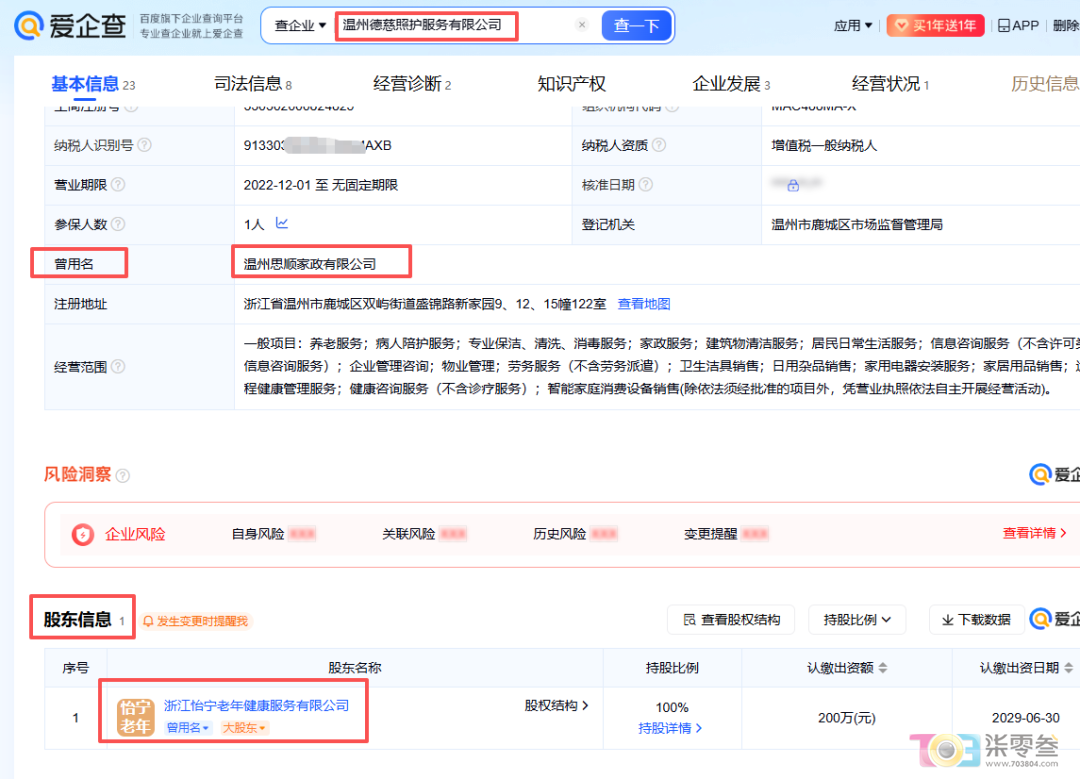Sort by 认缴出资额 column arrows

pyautogui.click(x=883, y=667)
